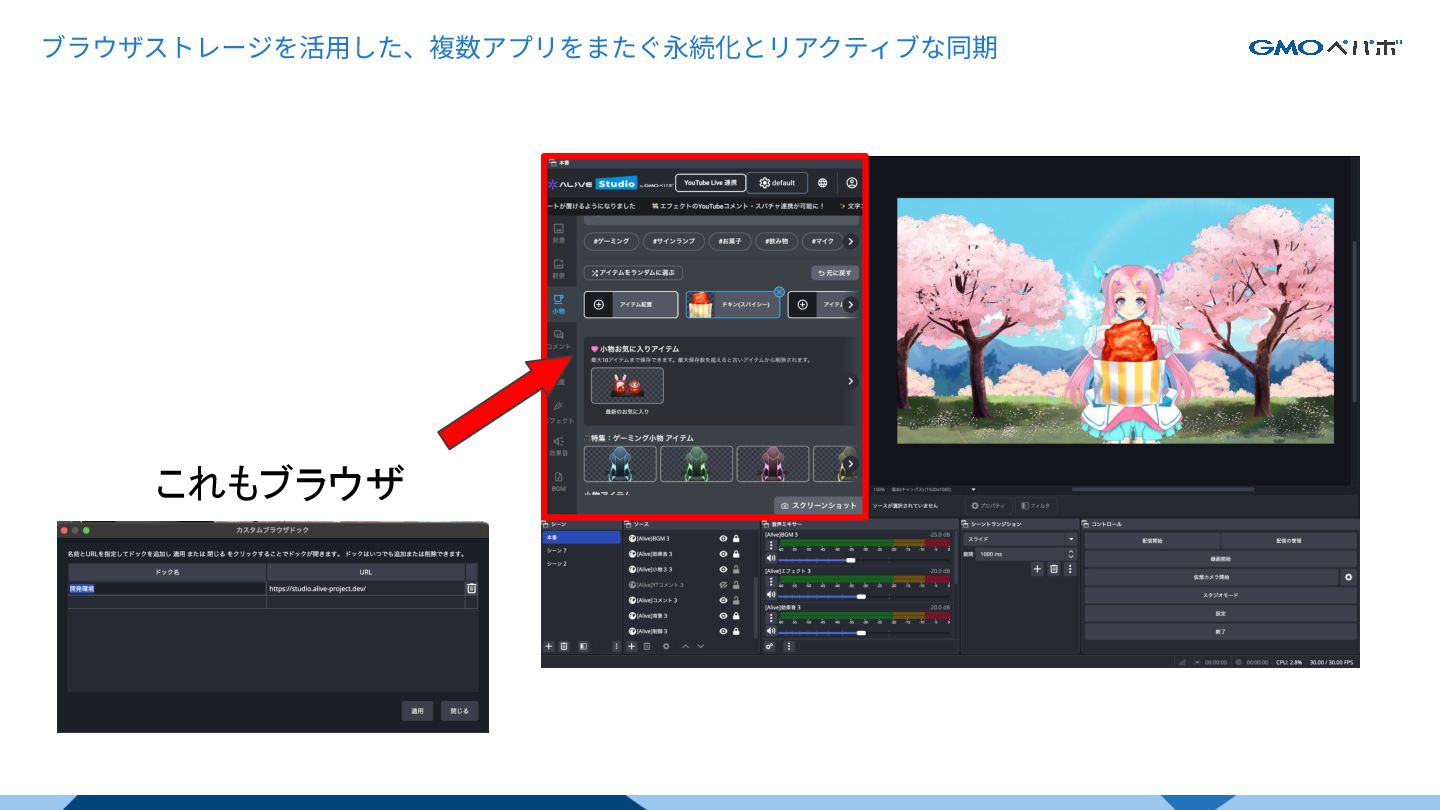The width and height of the screenshot is (1440, 810).
Task: Expand tag list with chevron beside #マイク
Action: point(850,241)
